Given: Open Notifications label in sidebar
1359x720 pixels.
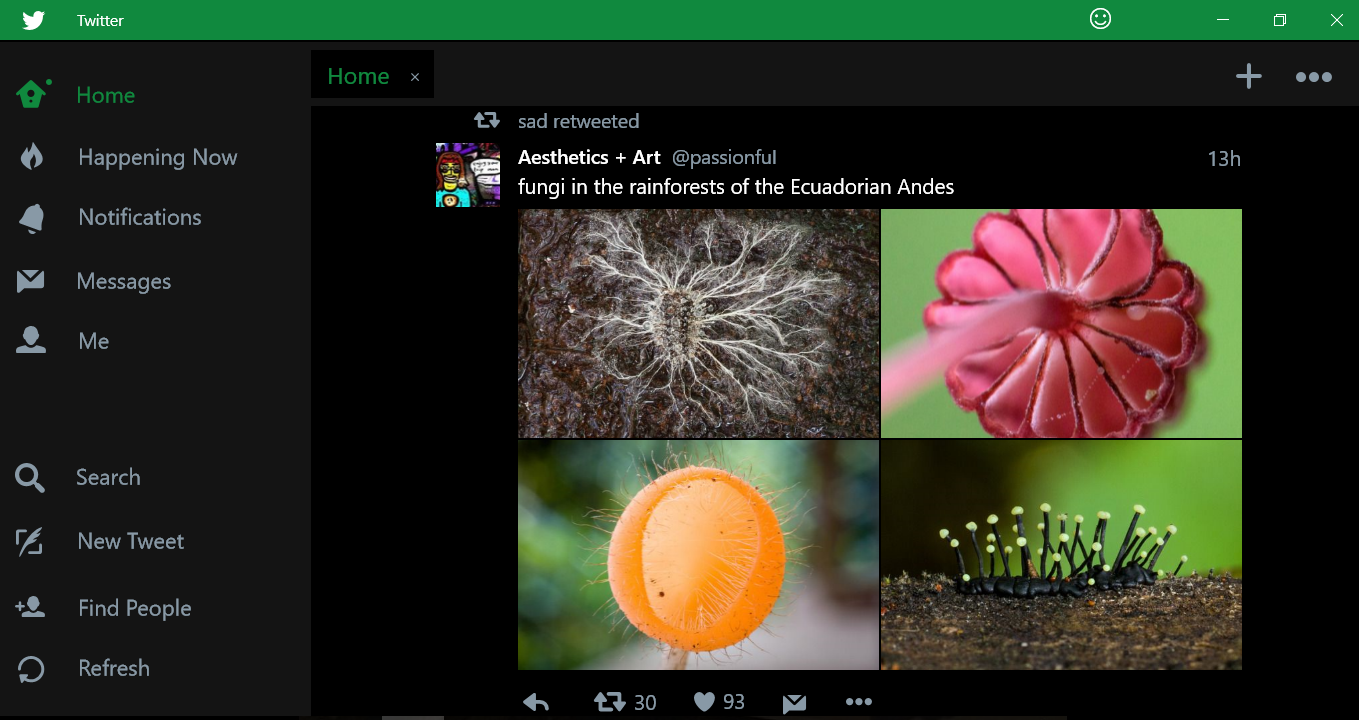Looking at the screenshot, I should [x=140, y=217].
